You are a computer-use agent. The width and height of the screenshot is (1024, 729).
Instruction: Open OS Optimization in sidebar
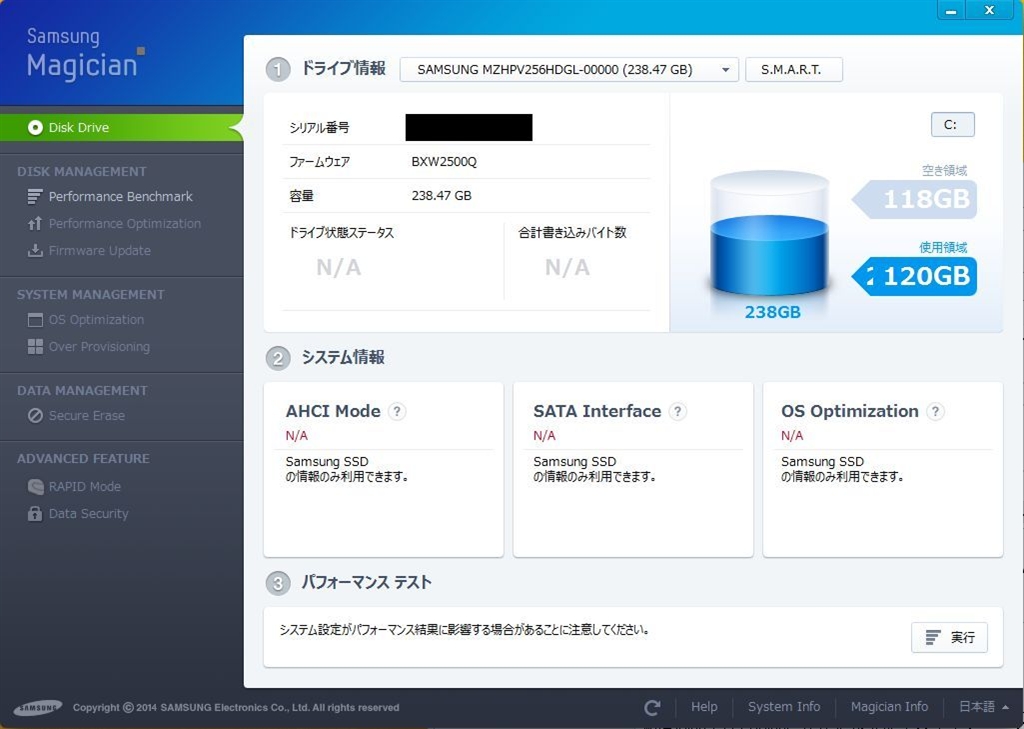[96, 320]
